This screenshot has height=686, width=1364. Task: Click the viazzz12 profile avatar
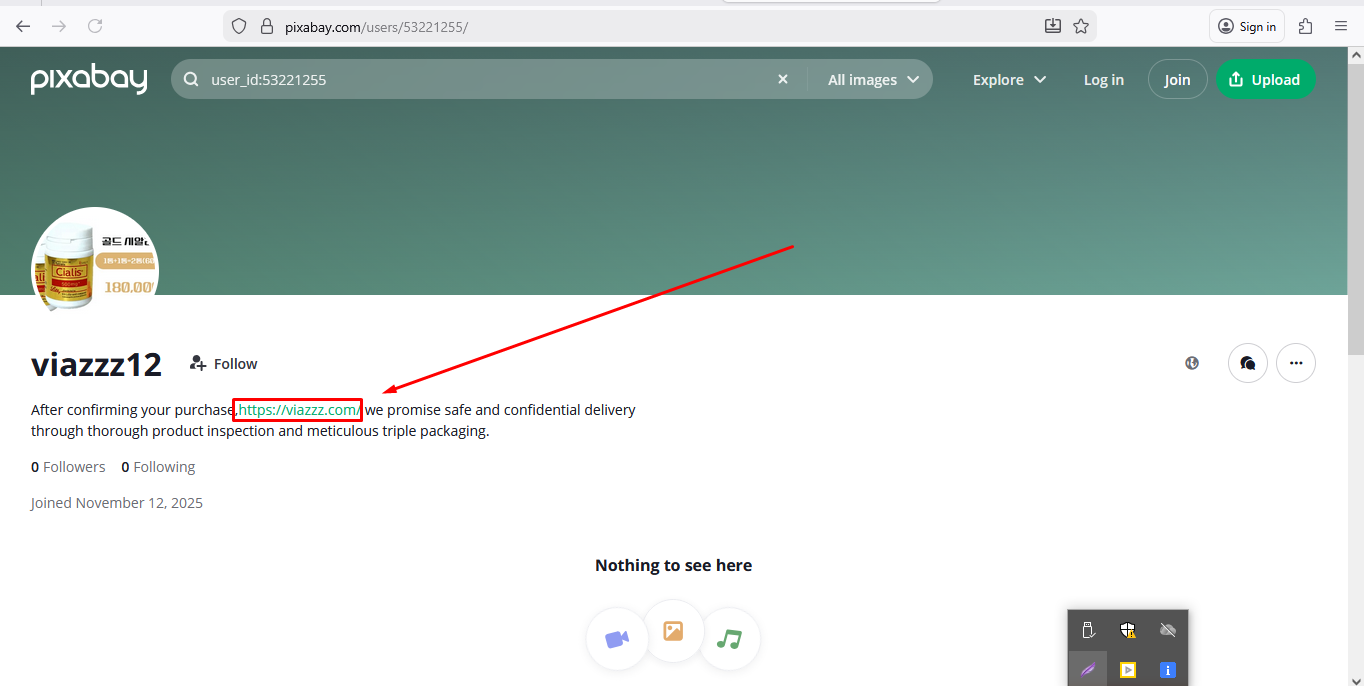95,270
